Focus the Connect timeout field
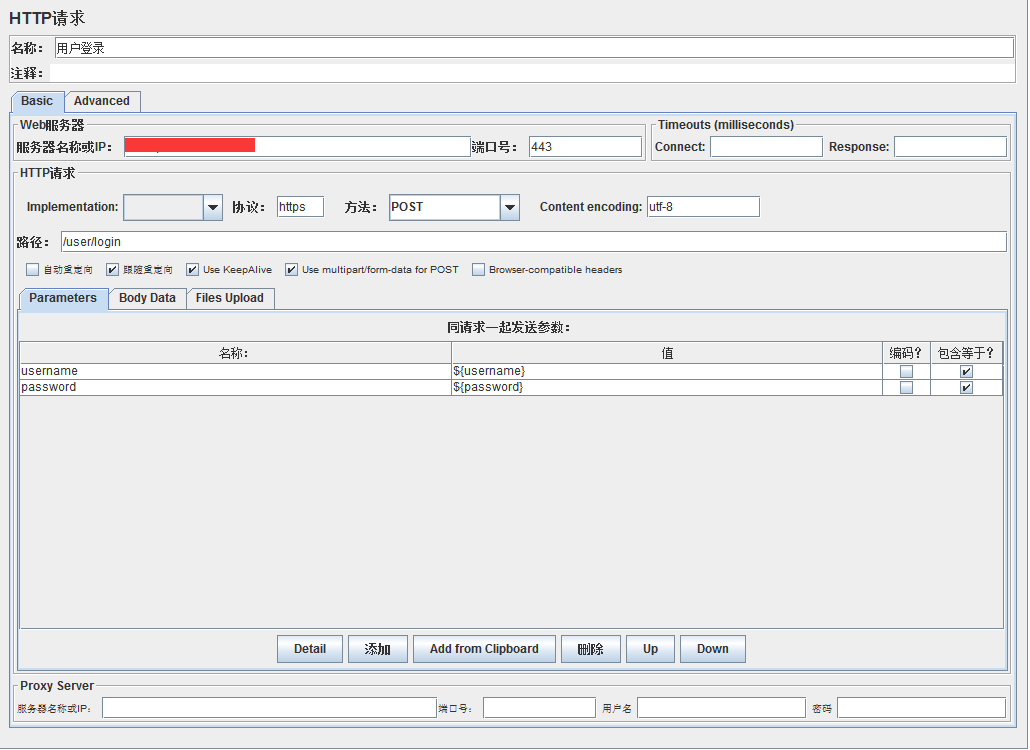 766,146
